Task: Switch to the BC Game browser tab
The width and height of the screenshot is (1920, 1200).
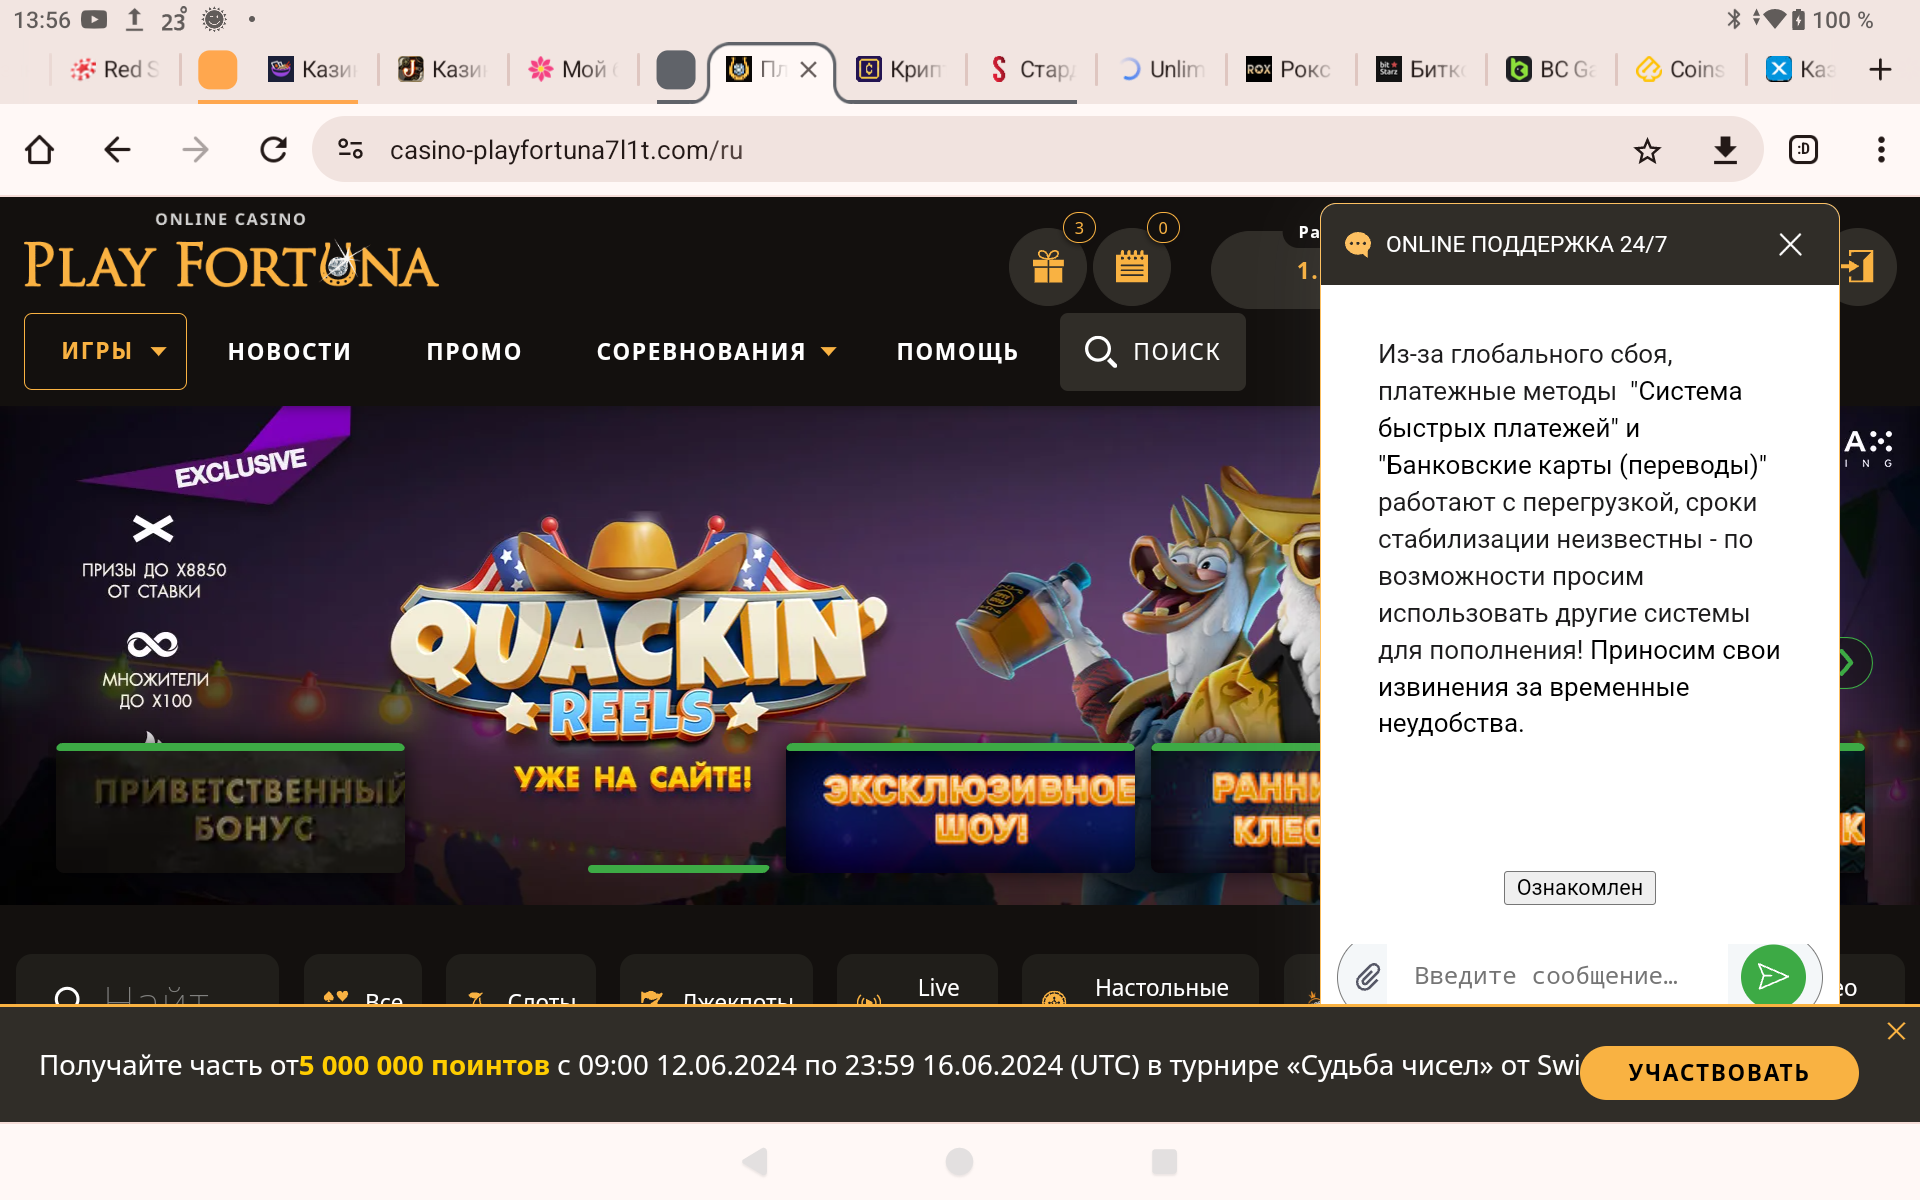Action: (1550, 70)
